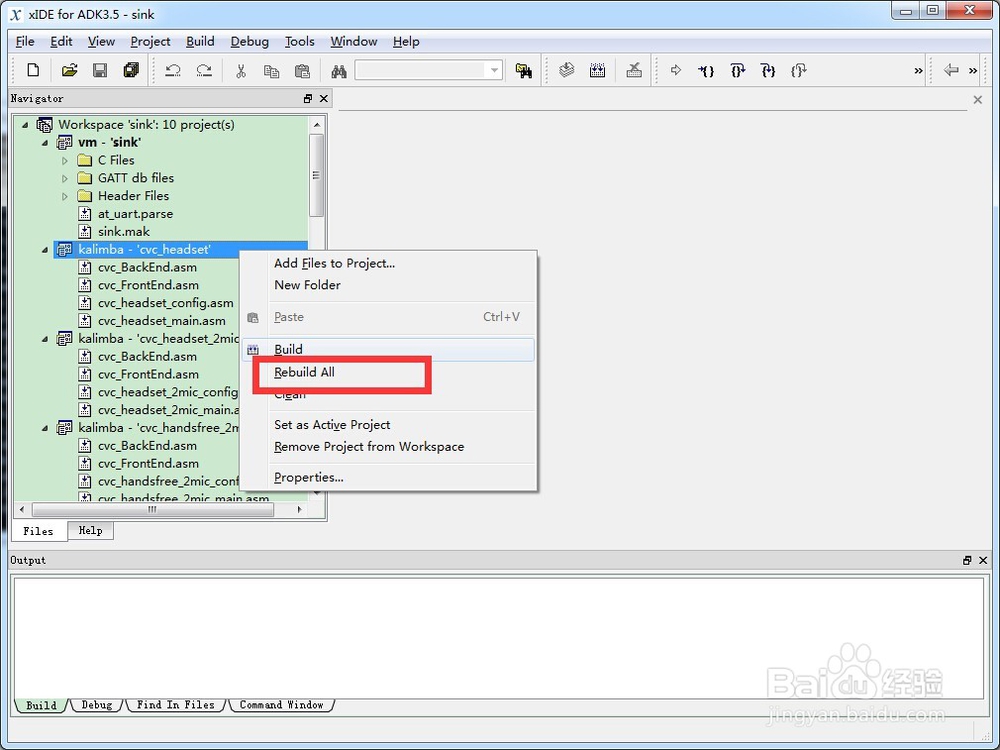The width and height of the screenshot is (1000, 750).
Task: Select cvc_headset_main.asm file
Action: [162, 321]
